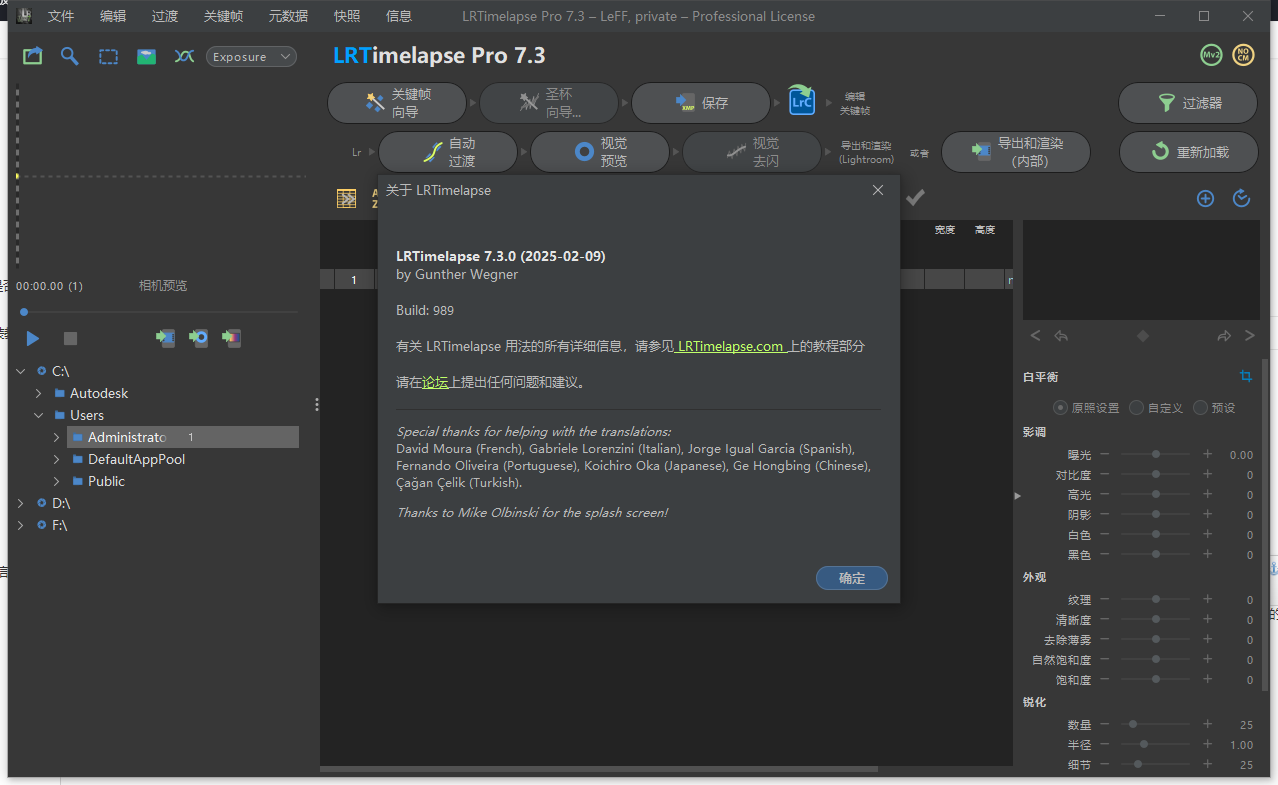Image resolution: width=1278 pixels, height=785 pixels.
Task: Click the 过滤器 filter button
Action: [x=1188, y=103]
